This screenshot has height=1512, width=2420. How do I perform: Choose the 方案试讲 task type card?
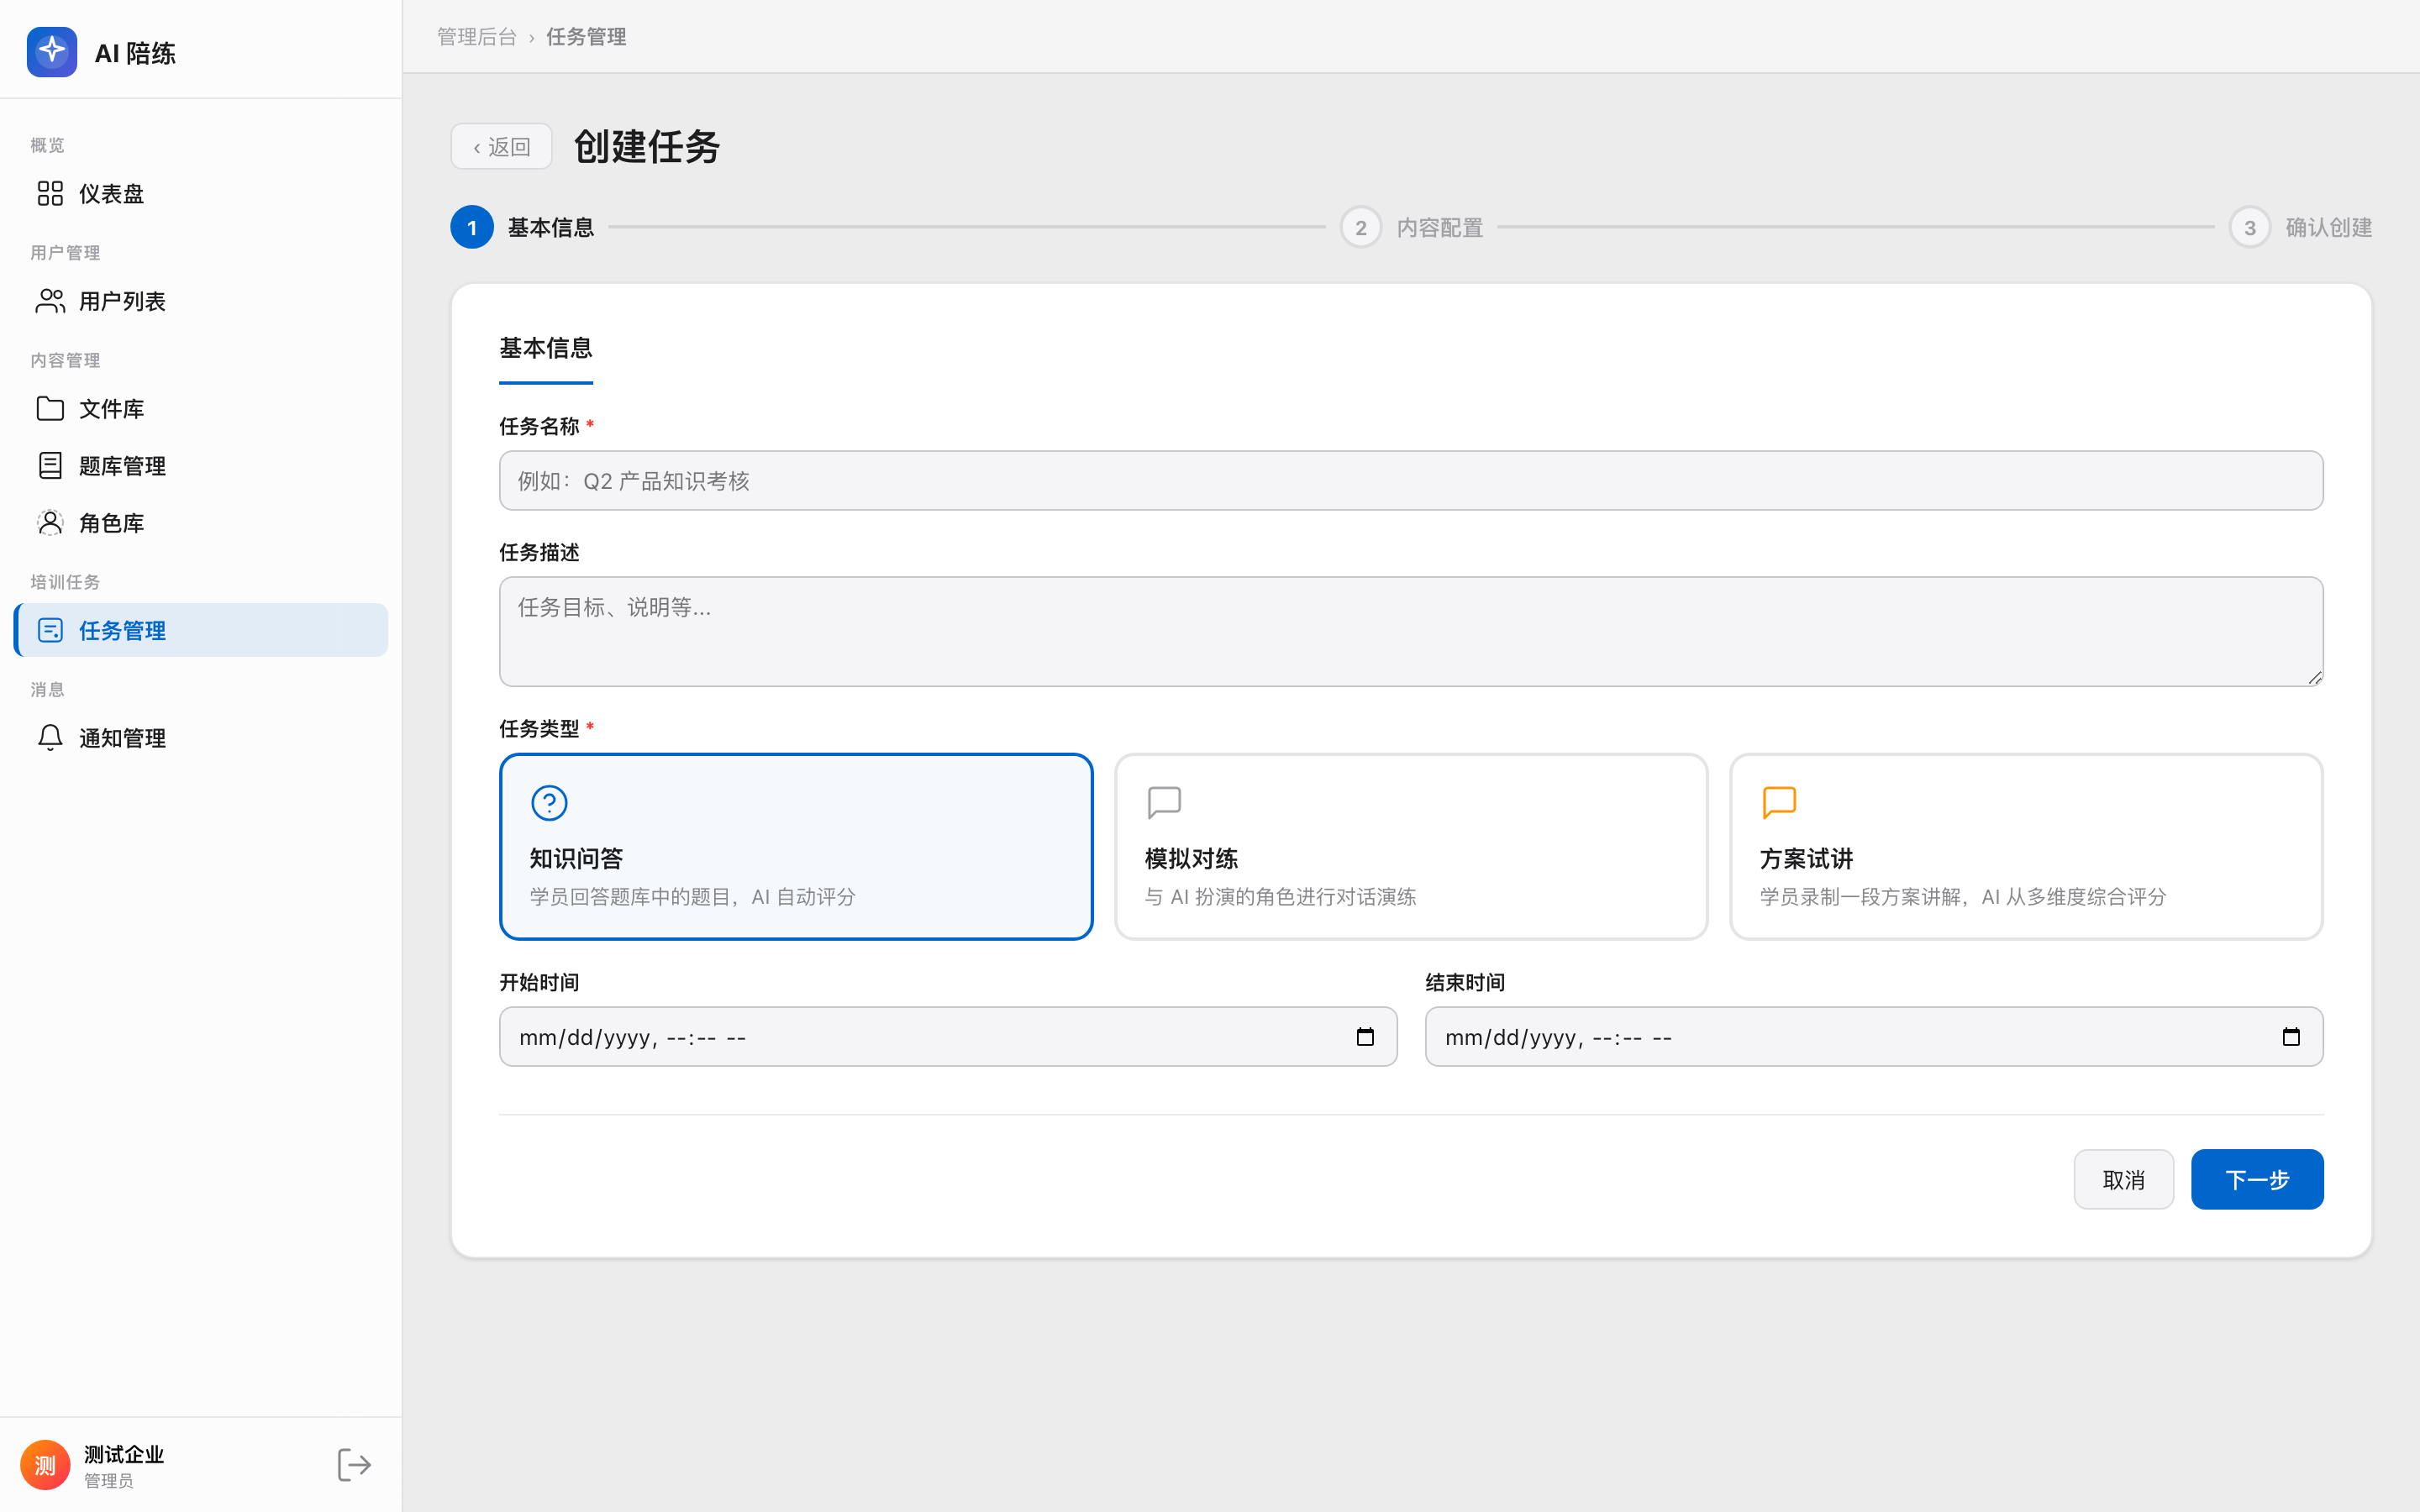coord(2026,846)
